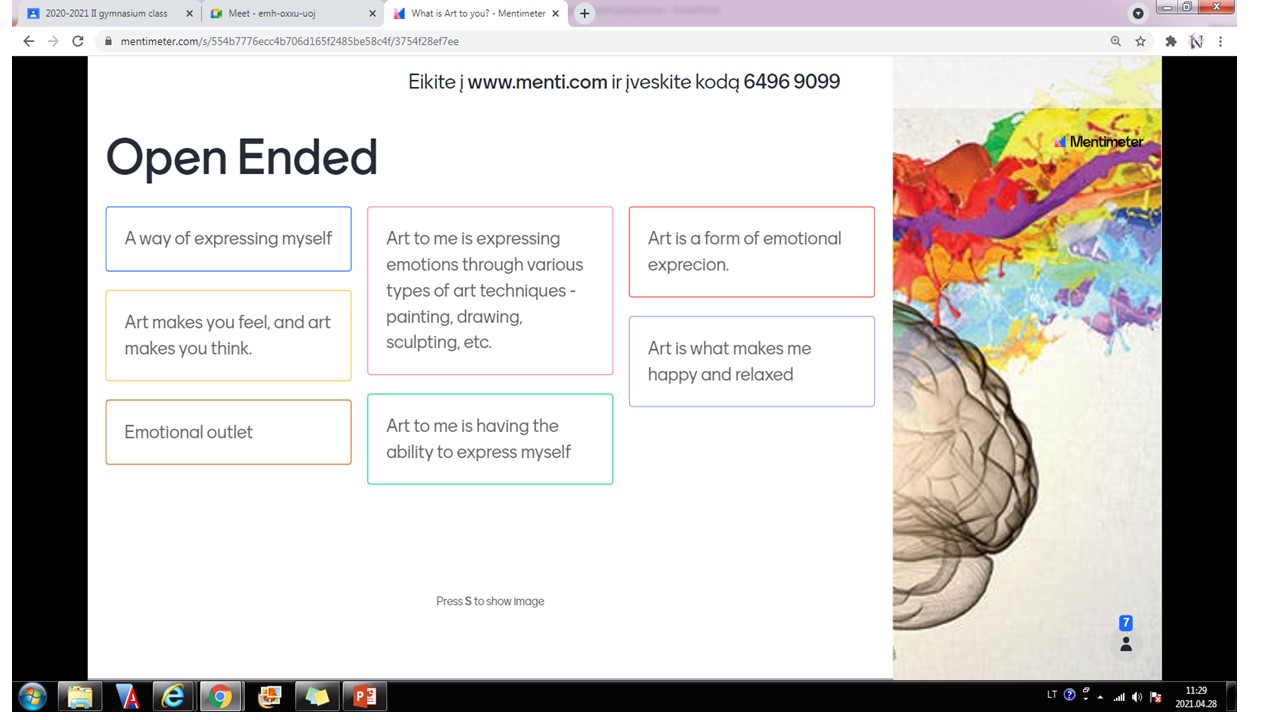Open the Chrome profile avatar
Viewport: 1280px width, 720px height.
point(1195,42)
